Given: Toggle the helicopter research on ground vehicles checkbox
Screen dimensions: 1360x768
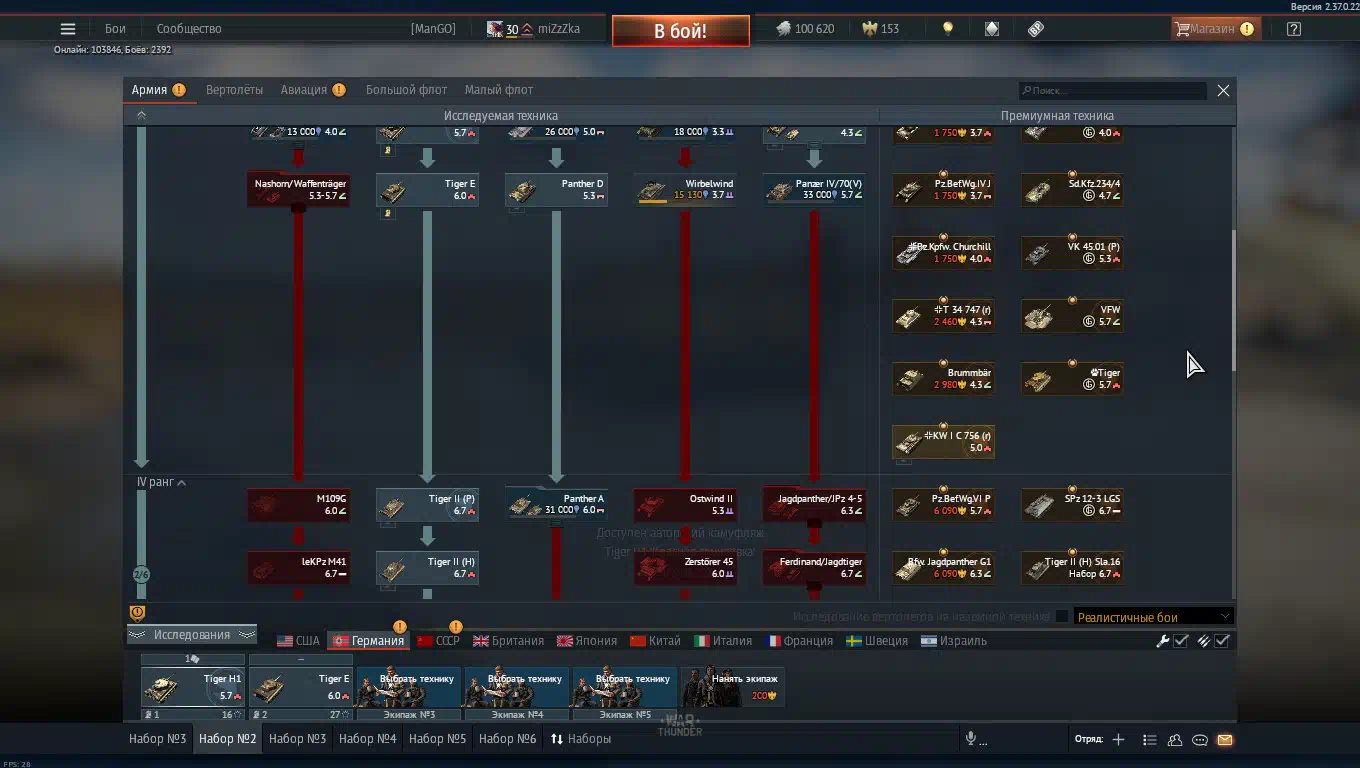Looking at the screenshot, I should [1062, 617].
